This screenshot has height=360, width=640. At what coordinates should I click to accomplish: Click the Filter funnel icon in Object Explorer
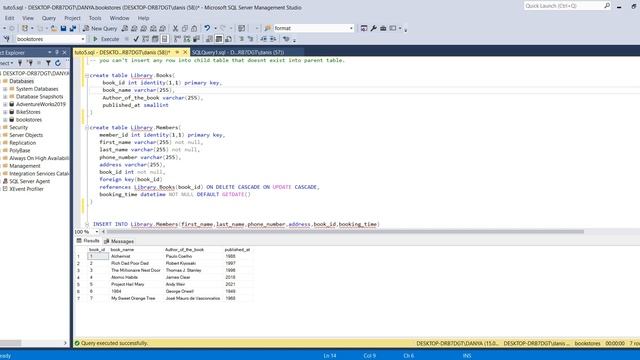[x=48, y=63]
